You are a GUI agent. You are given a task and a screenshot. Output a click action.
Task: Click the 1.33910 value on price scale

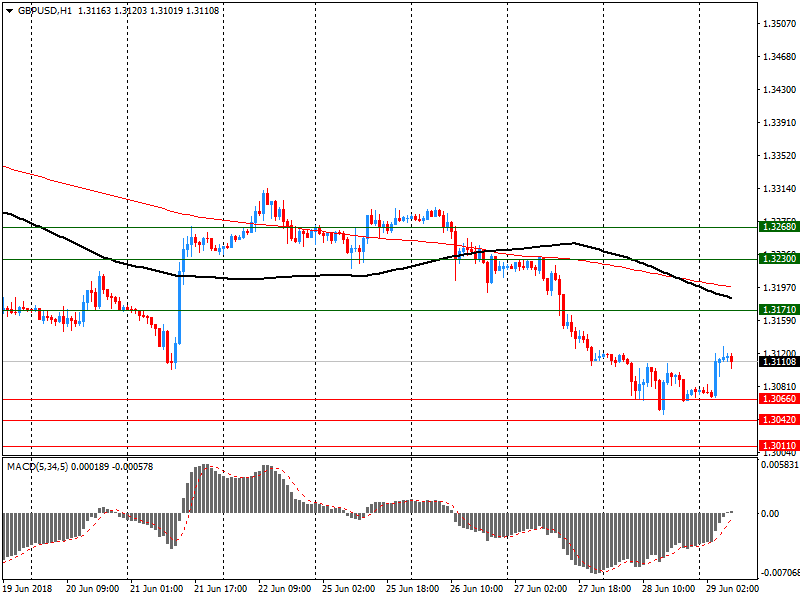[778, 123]
